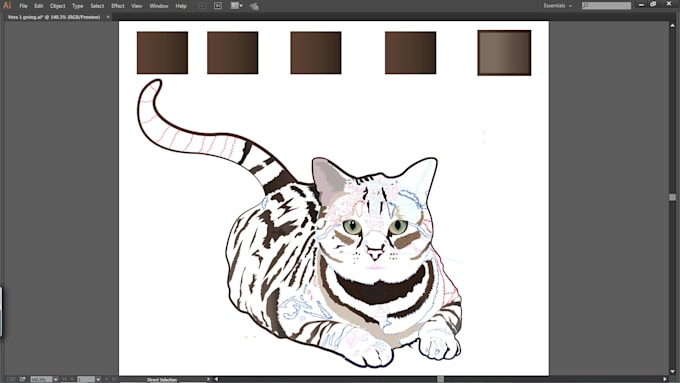Click the Illustrator Ai logo icon
This screenshot has height=383, width=680.
(7, 6)
